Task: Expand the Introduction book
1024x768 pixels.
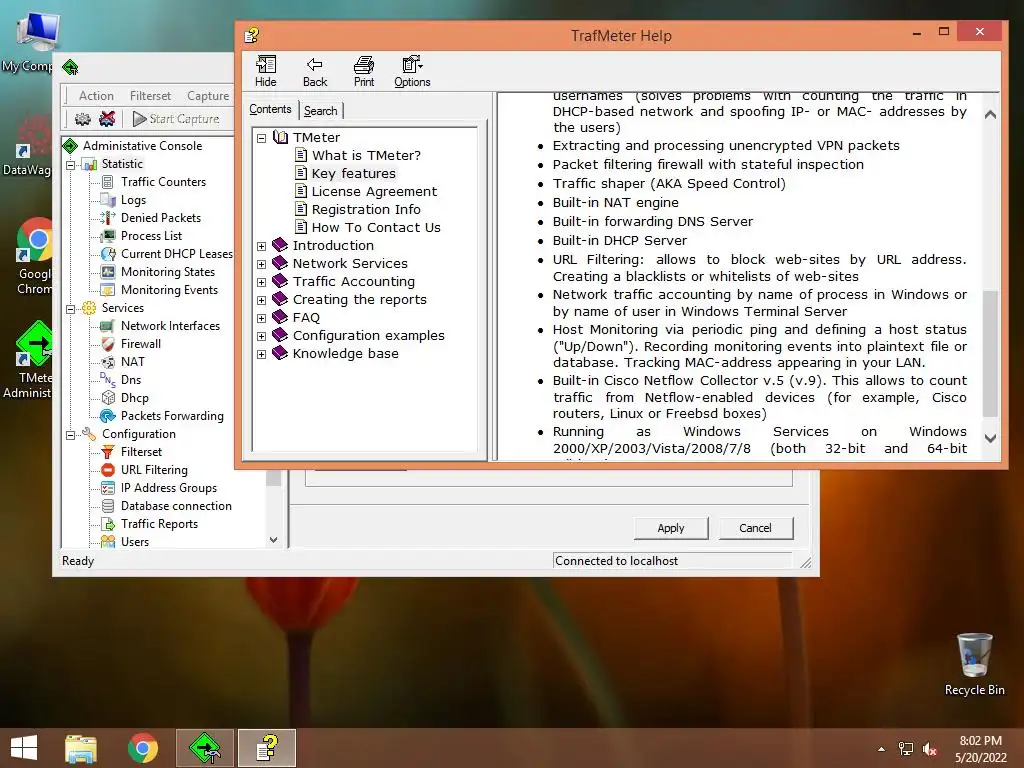Action: [x=261, y=246]
